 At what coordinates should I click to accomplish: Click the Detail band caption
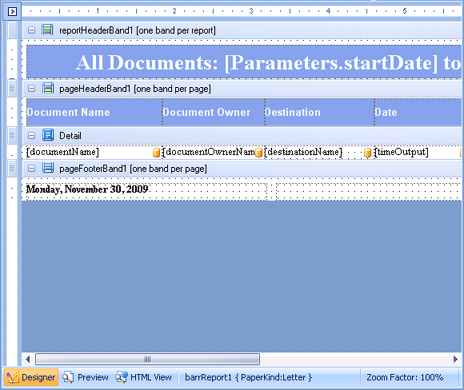(70, 136)
